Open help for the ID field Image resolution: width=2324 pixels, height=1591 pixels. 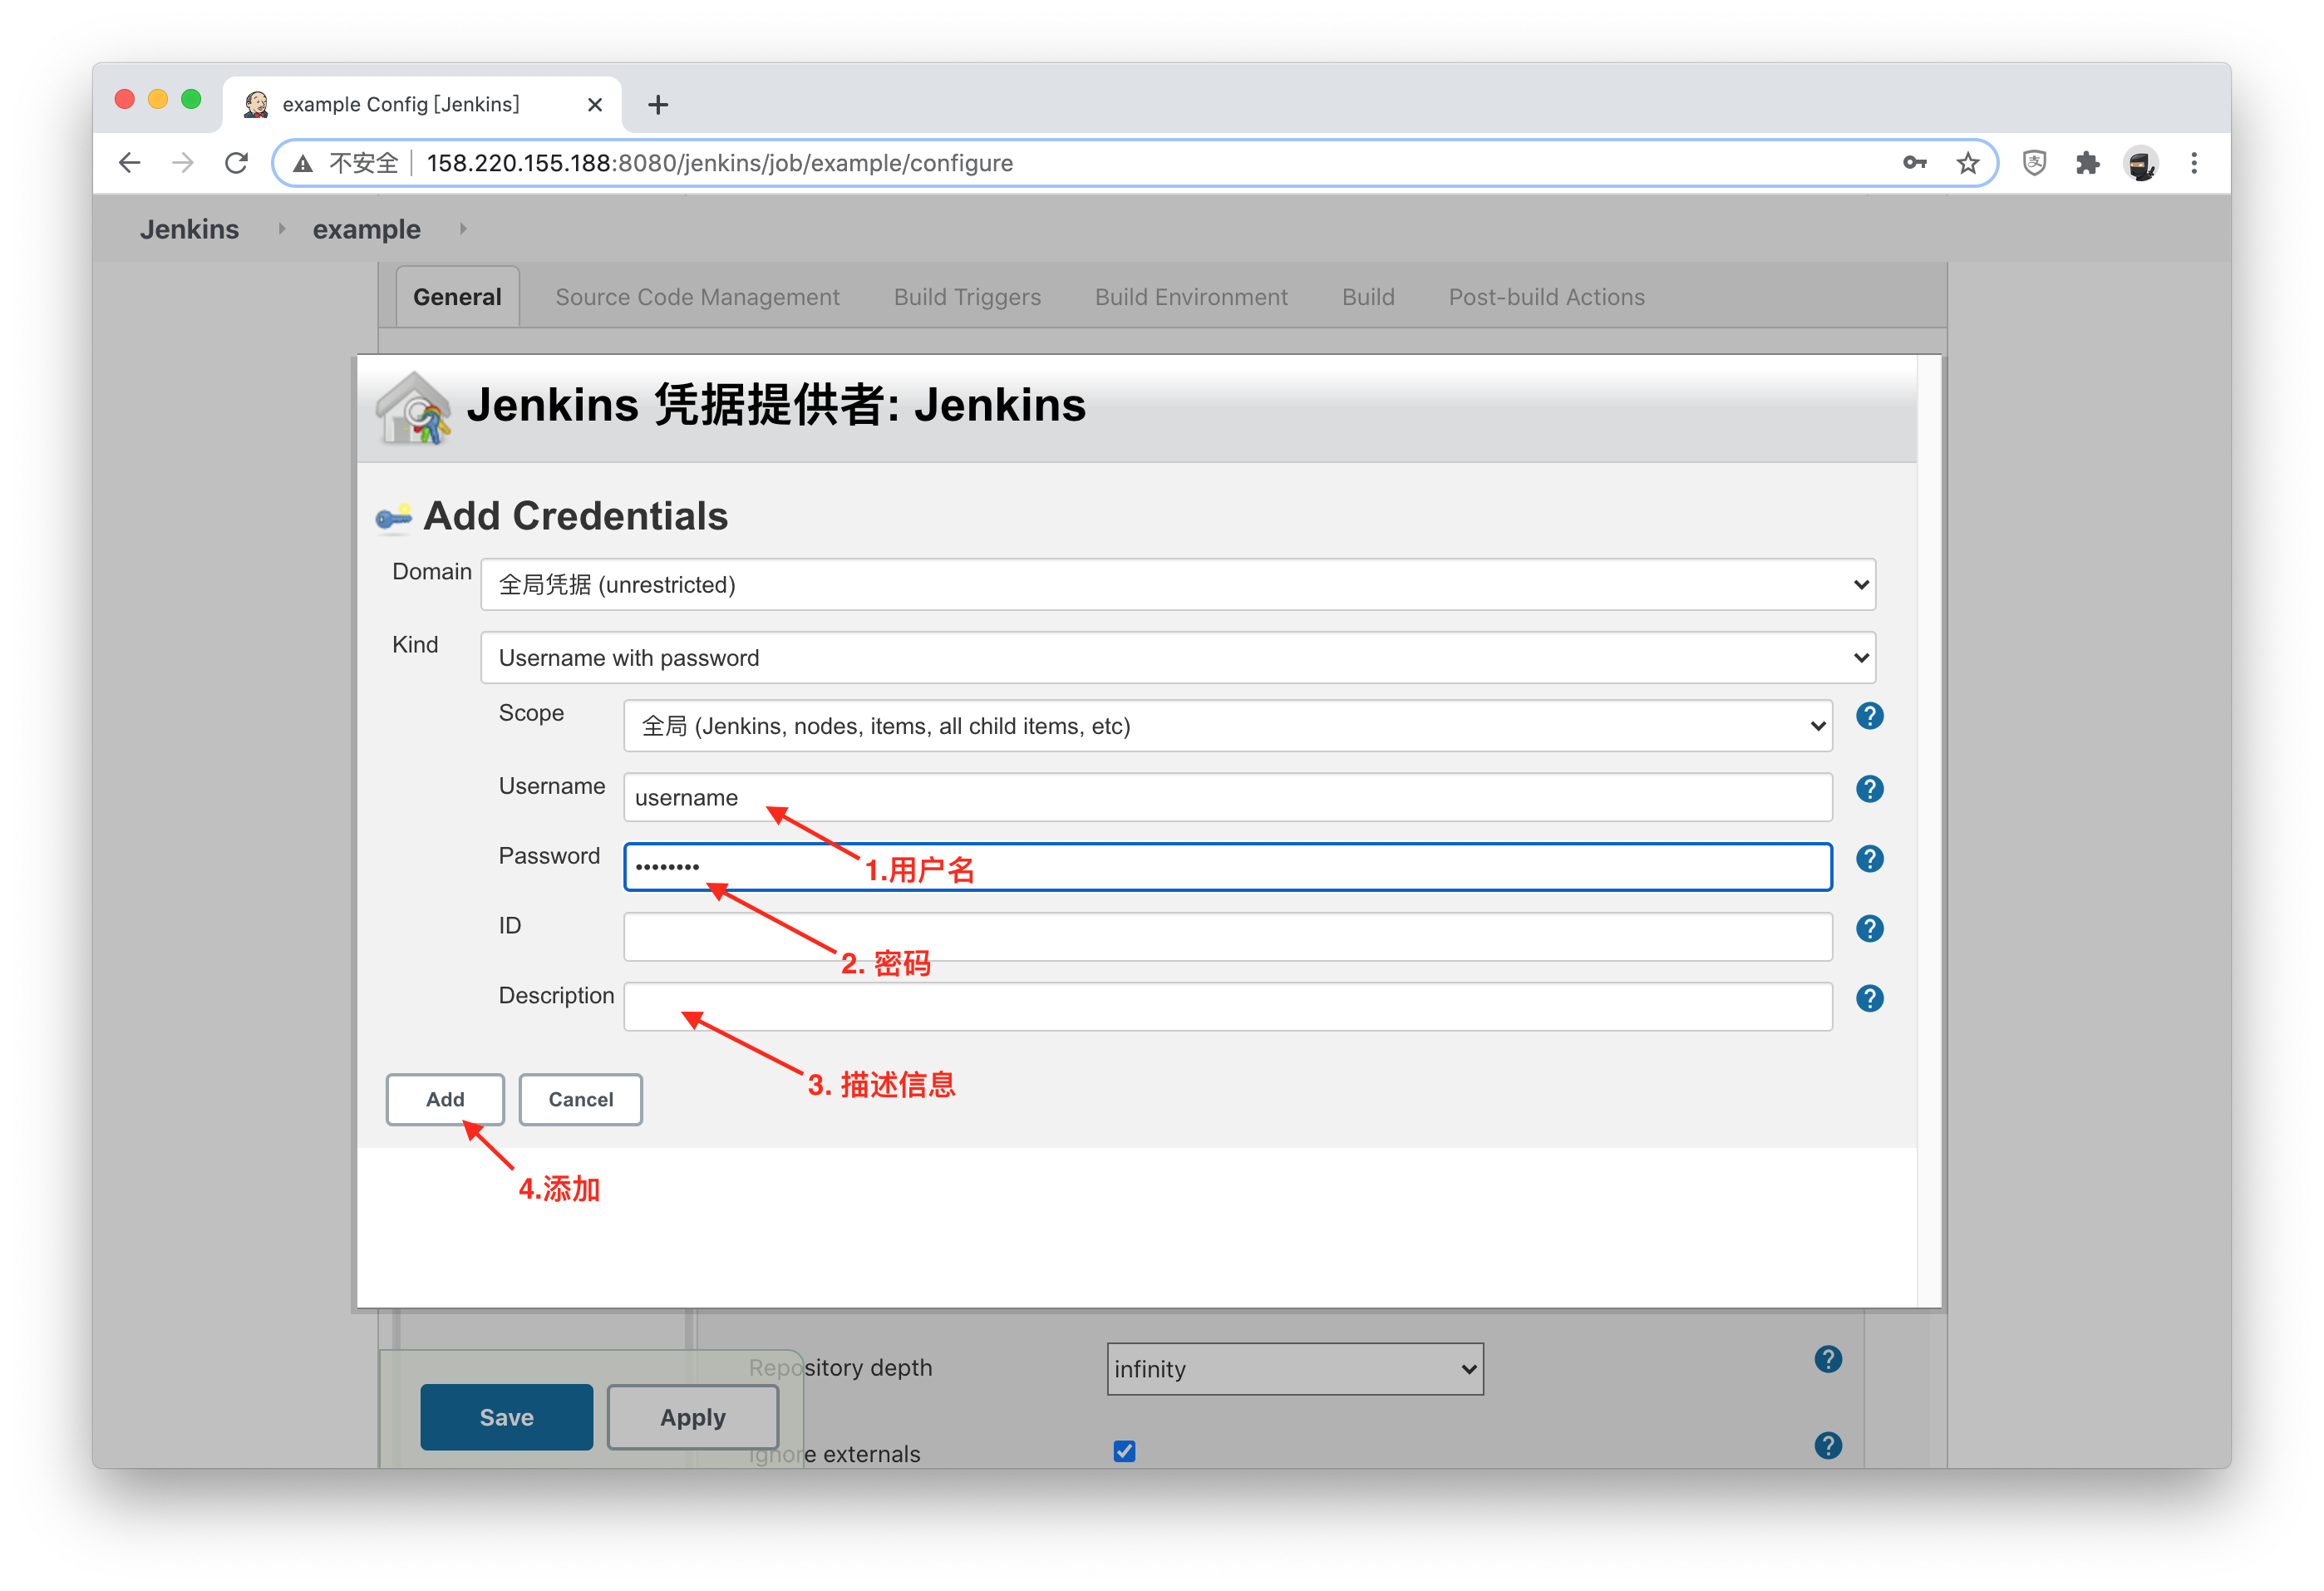tap(1869, 929)
